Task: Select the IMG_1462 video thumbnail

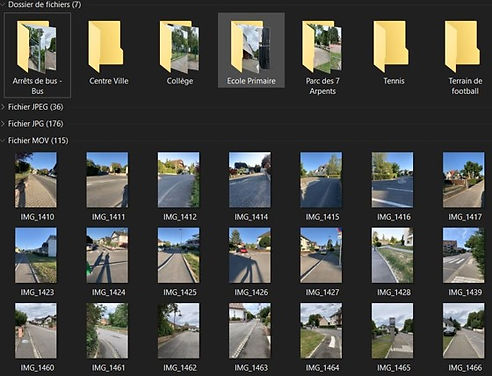Action: tap(178, 330)
